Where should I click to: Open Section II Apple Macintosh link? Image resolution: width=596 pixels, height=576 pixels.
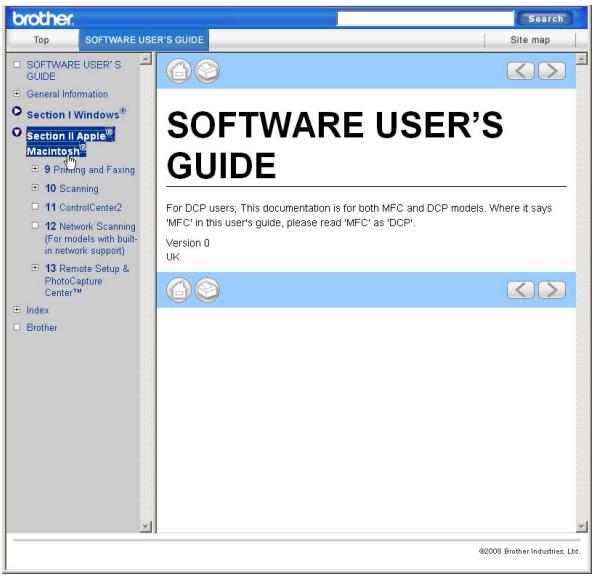click(70, 143)
